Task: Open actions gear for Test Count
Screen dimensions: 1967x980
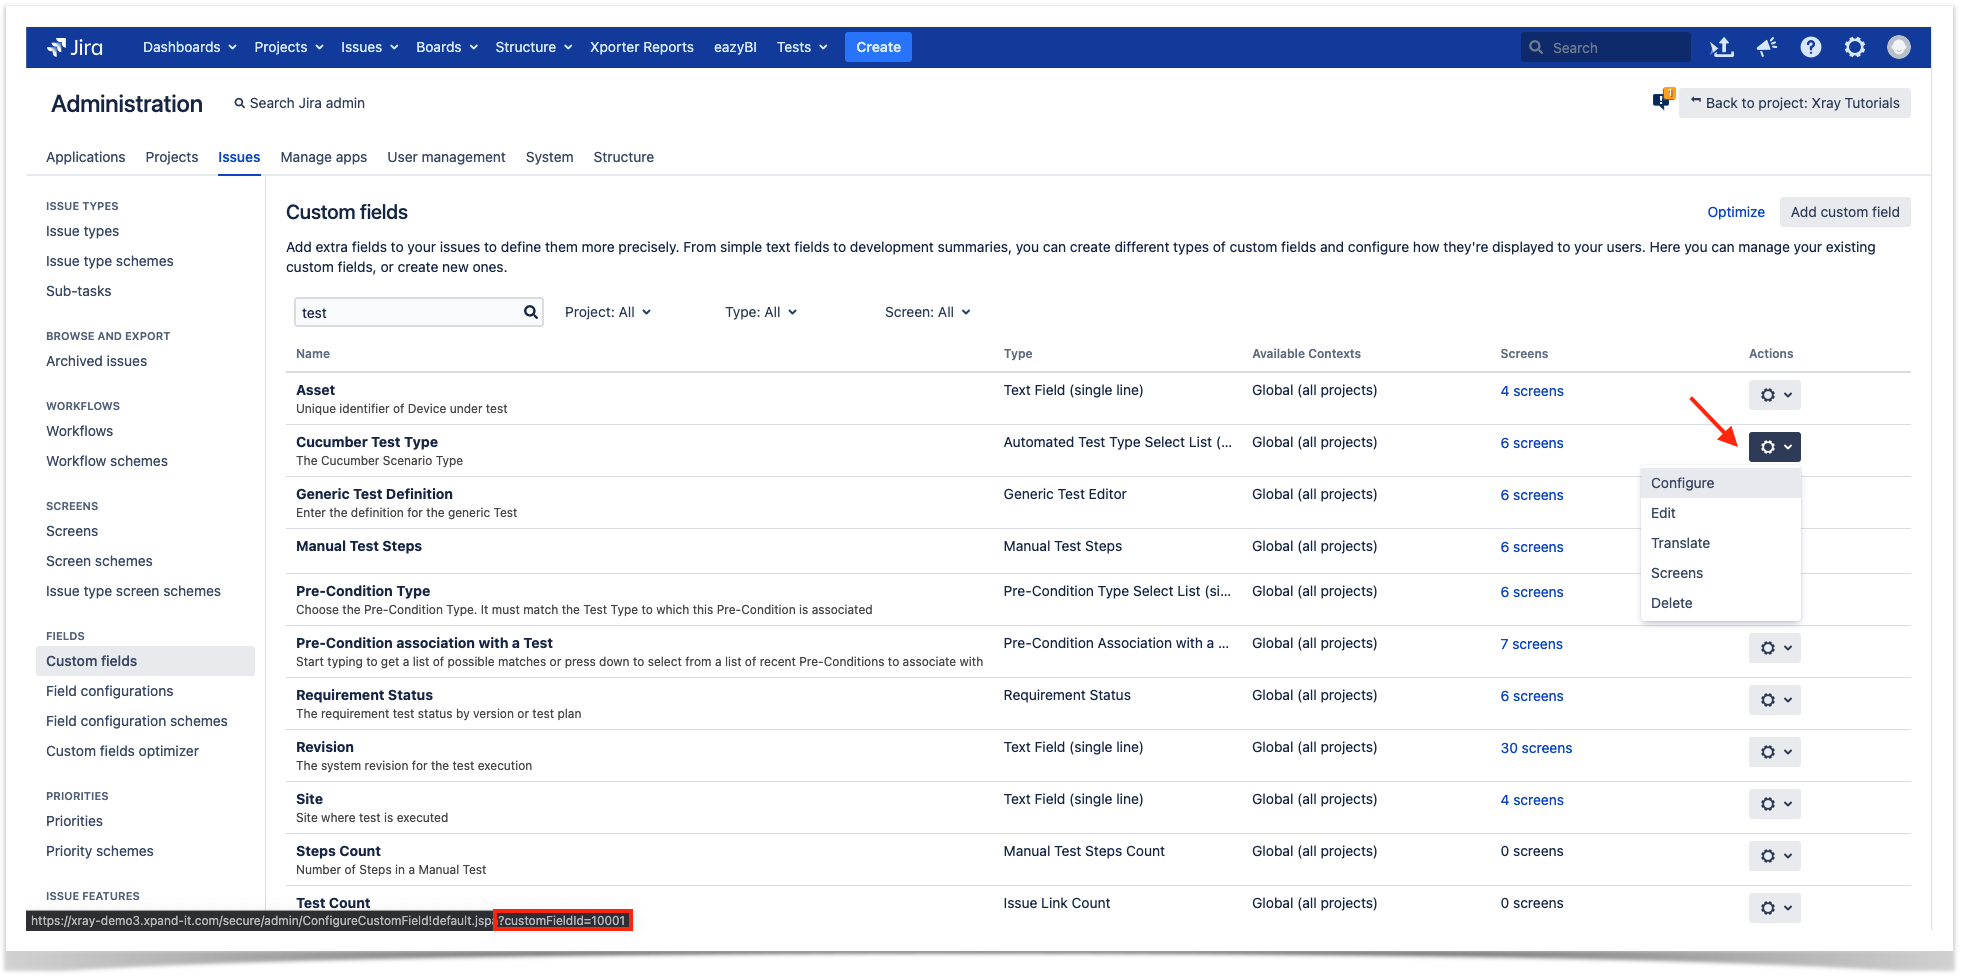Action: [x=1774, y=908]
